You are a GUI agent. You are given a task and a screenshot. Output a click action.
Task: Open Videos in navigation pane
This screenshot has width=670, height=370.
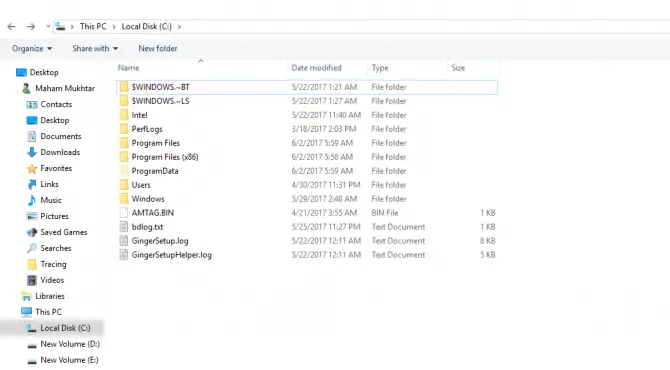click(45, 280)
